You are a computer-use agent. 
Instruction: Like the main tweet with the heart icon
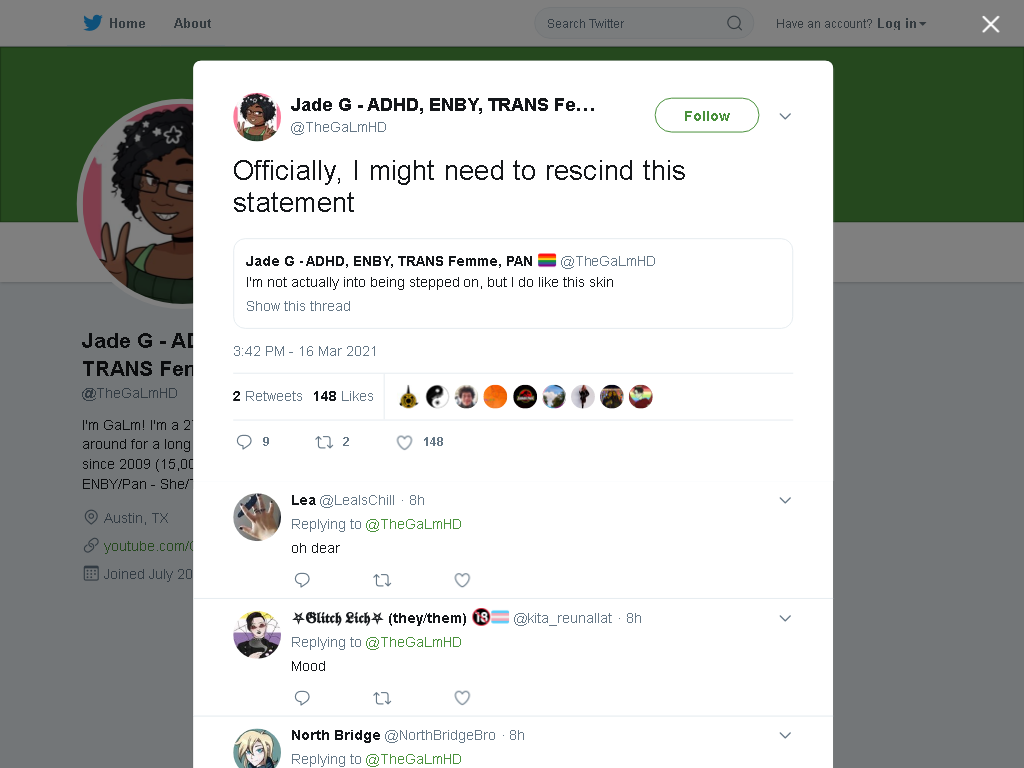[x=404, y=442]
